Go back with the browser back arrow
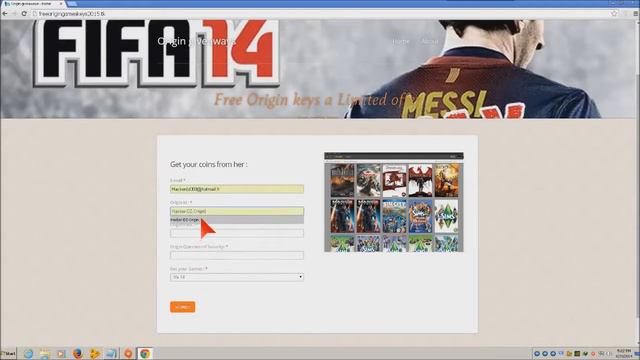This screenshot has height=360, width=640. [x=5, y=13]
